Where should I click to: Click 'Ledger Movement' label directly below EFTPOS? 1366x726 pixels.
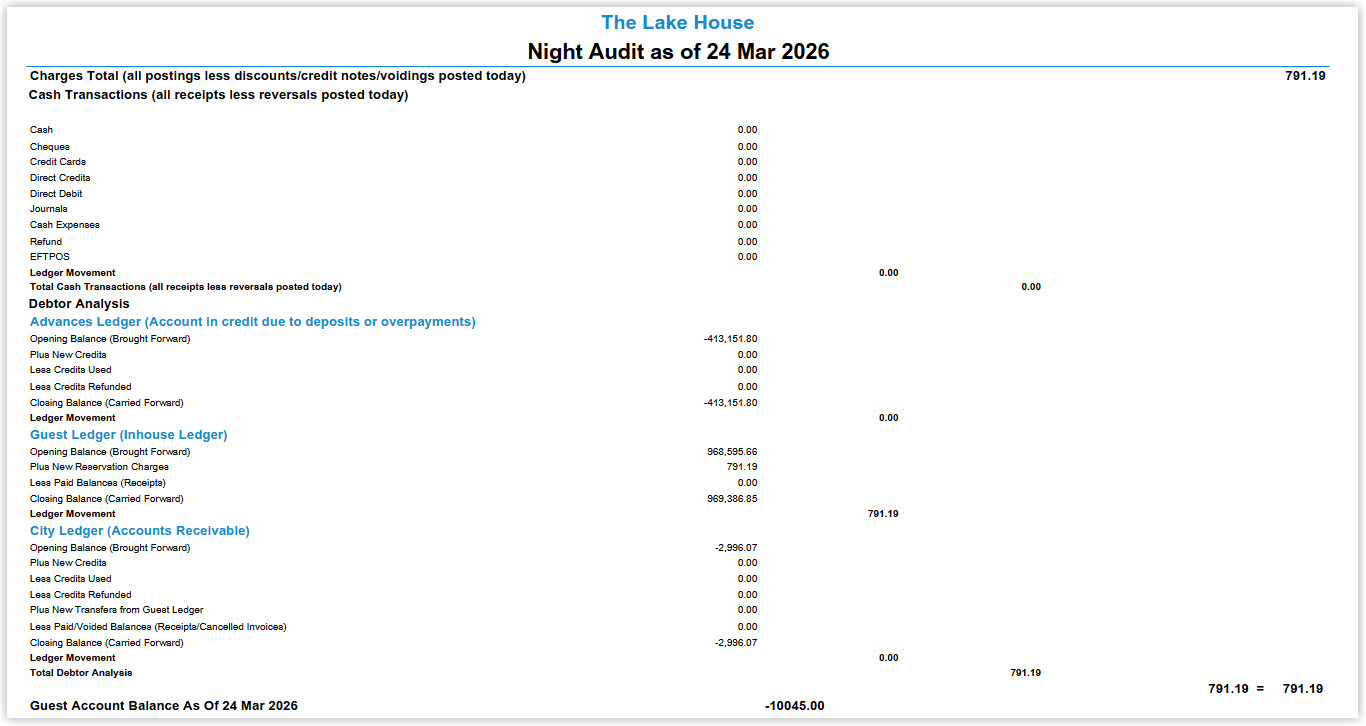[73, 273]
